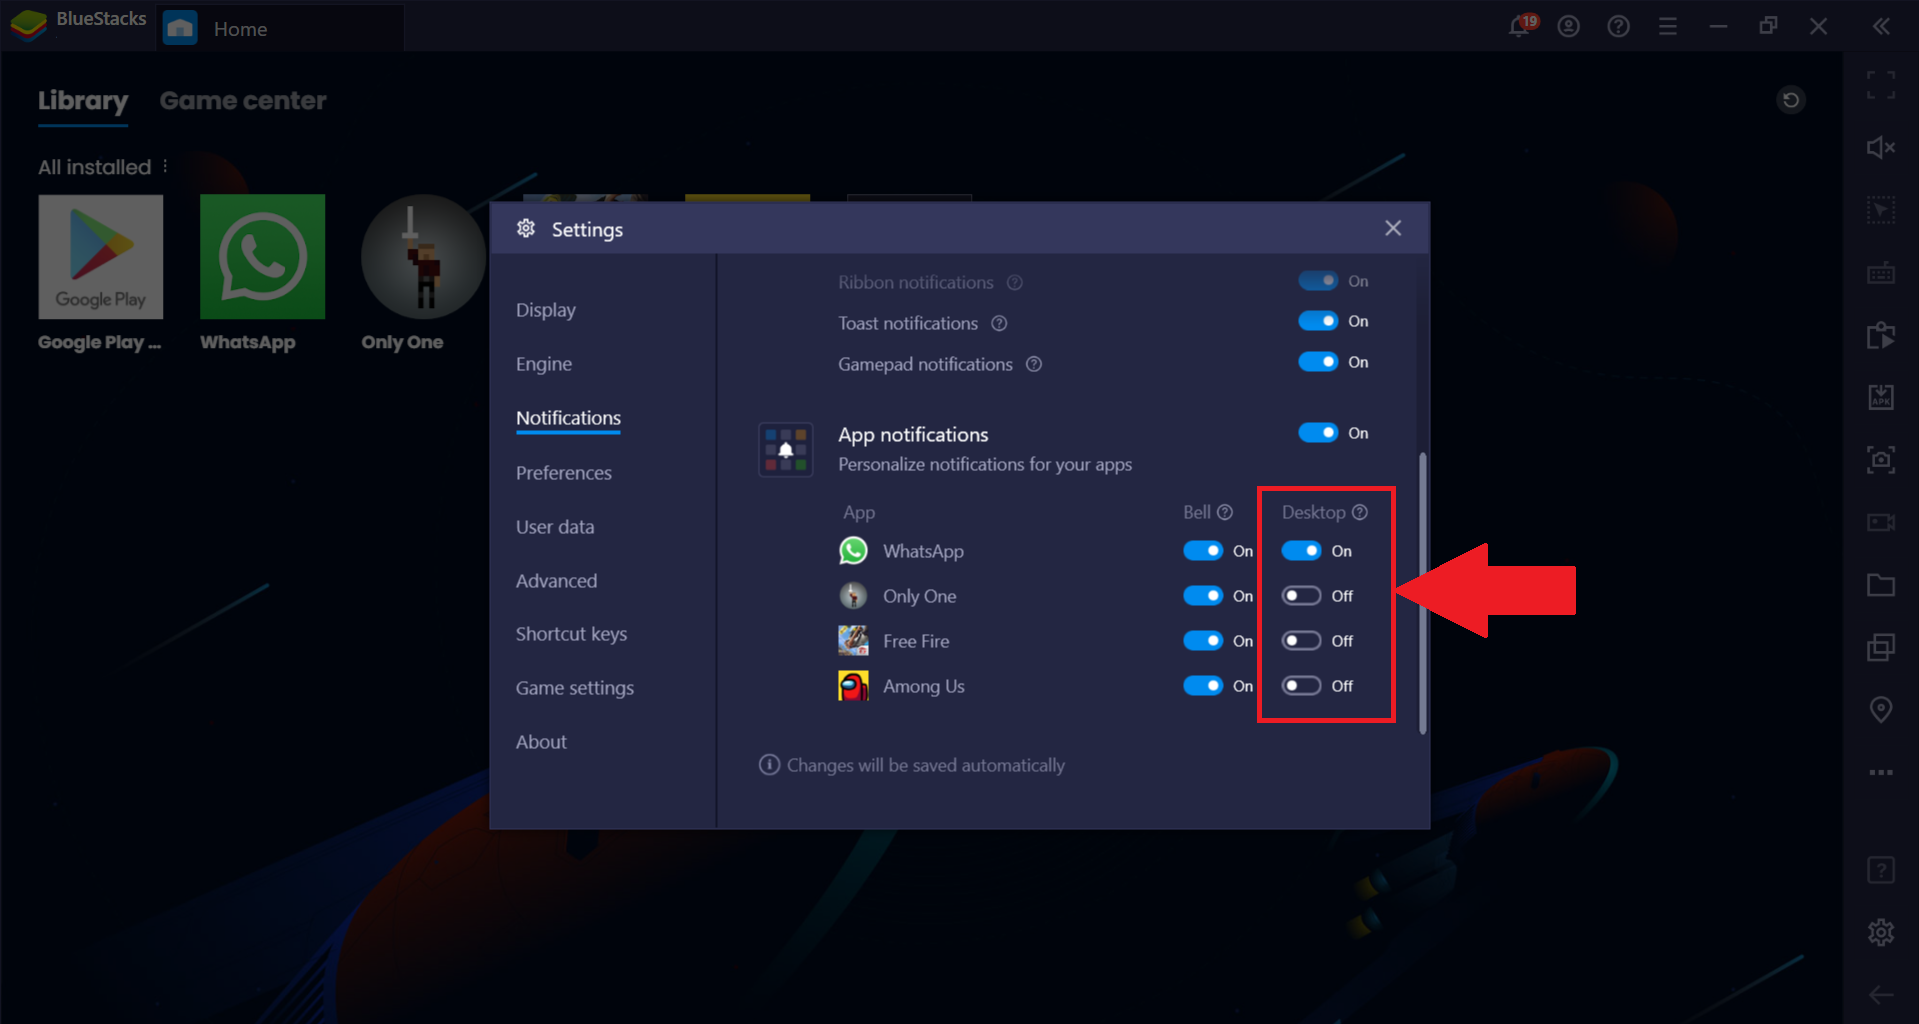1919x1024 pixels.
Task: Open the Google Play app icon
Action: pyautogui.click(x=100, y=257)
